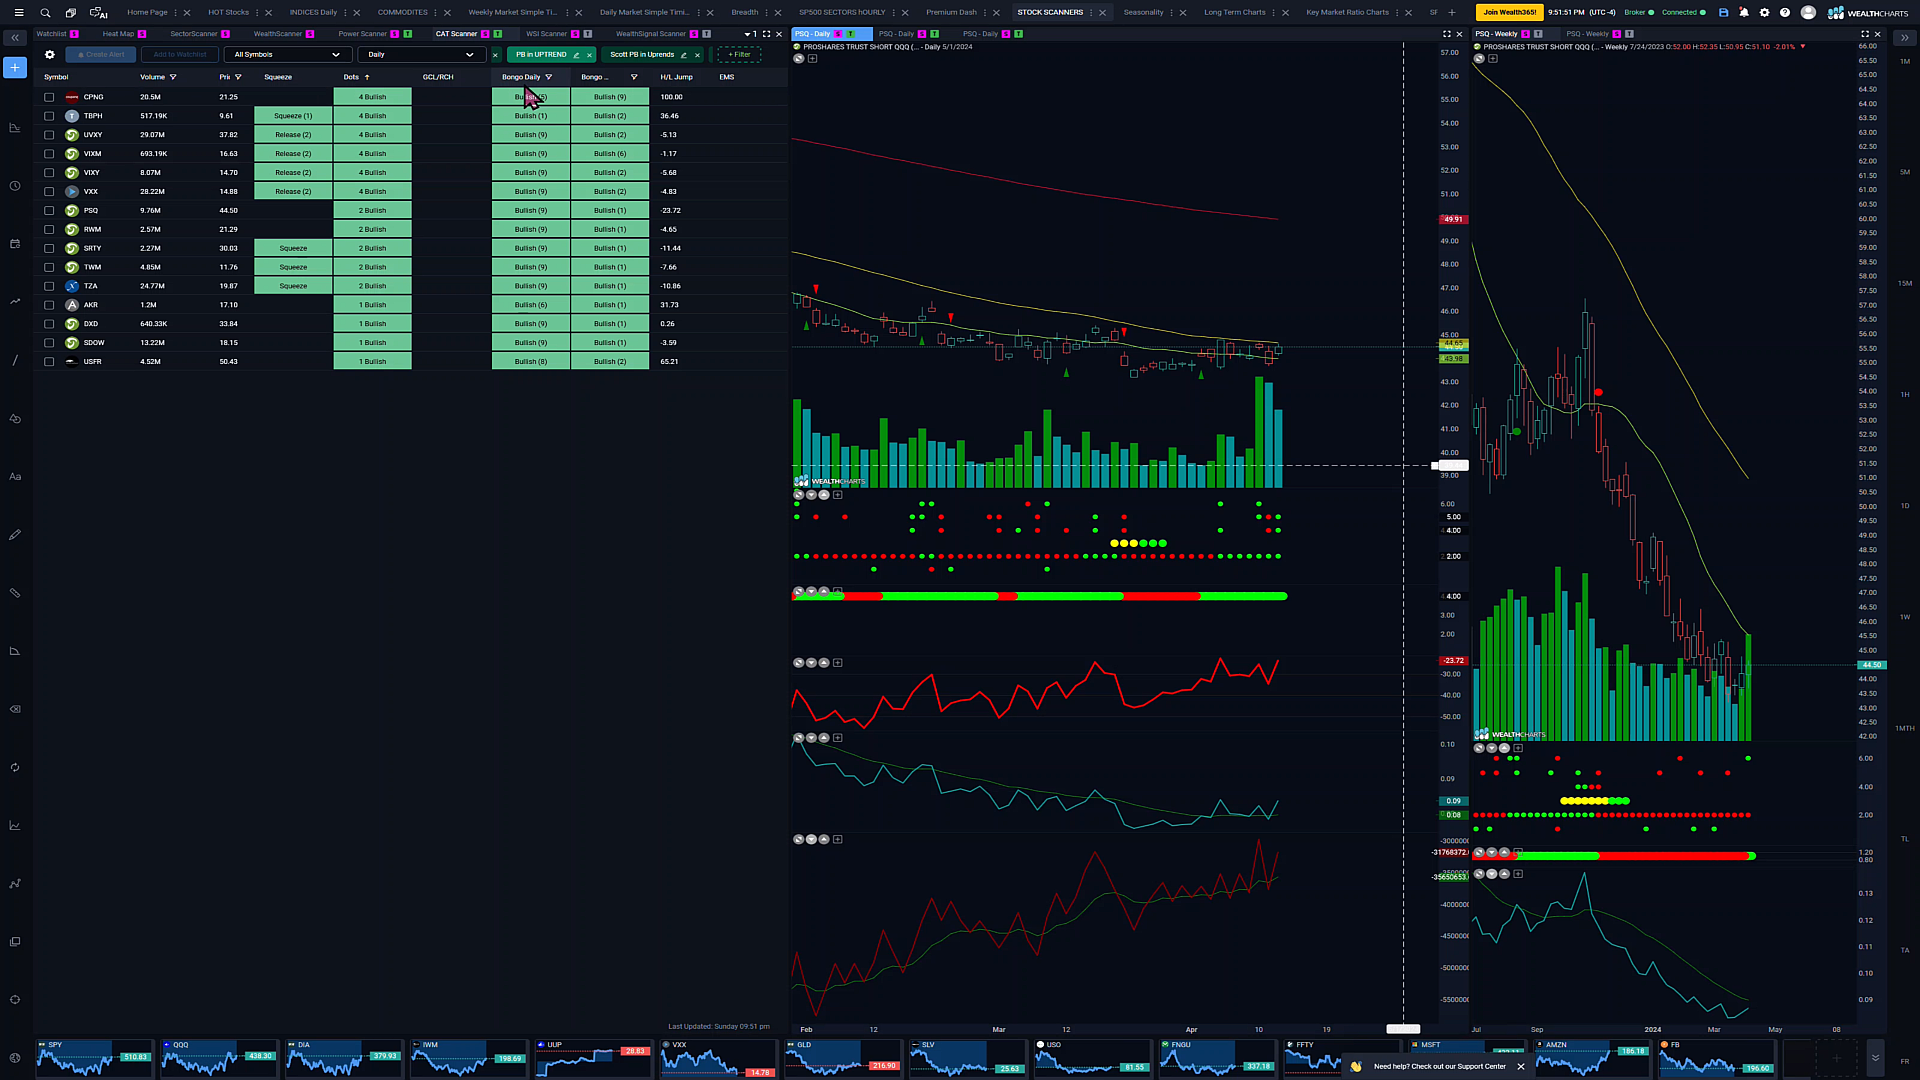Tick the VXX row checkbox
Screen dimensions: 1920x1080
49,192
